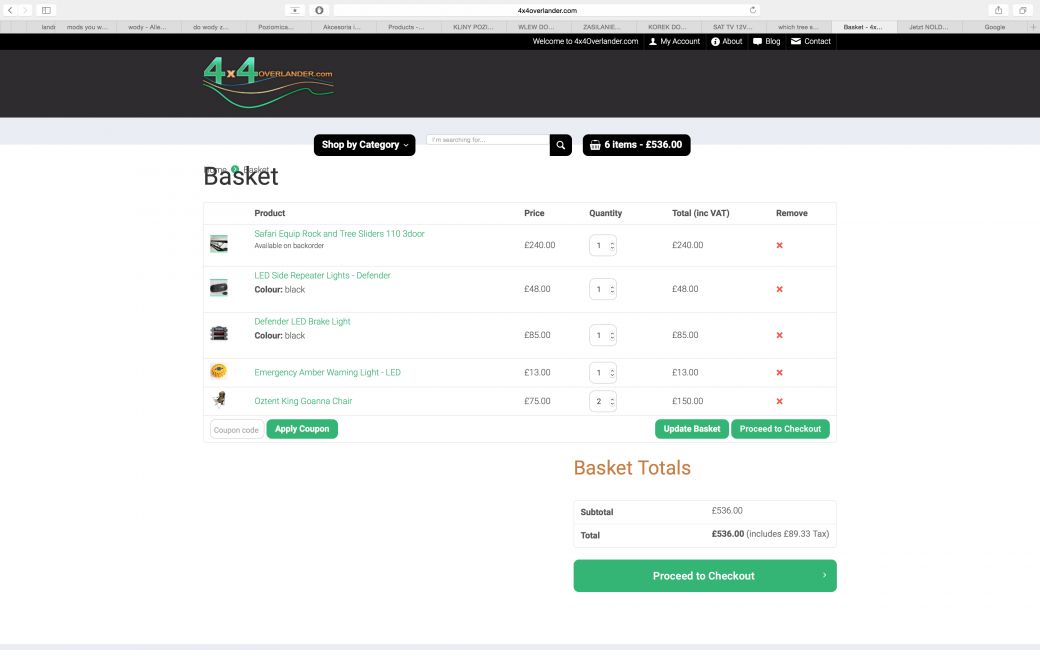Open the Defender LED Brake Light link
Screen dimensions: 1040x650
point(302,321)
